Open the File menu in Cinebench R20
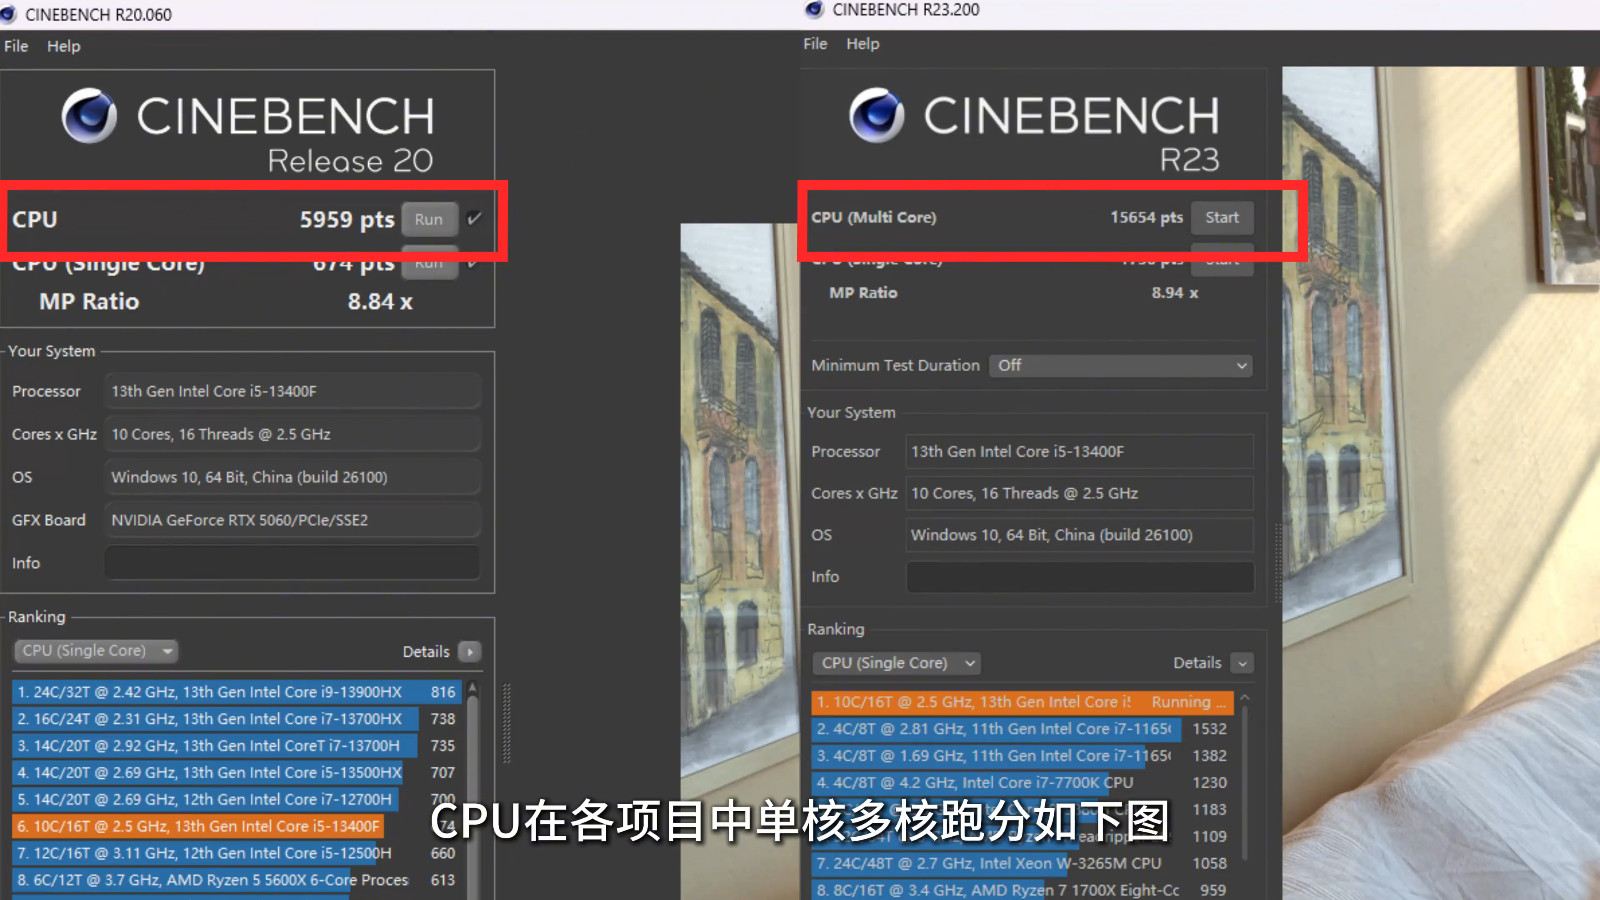This screenshot has height=900, width=1600. point(16,46)
